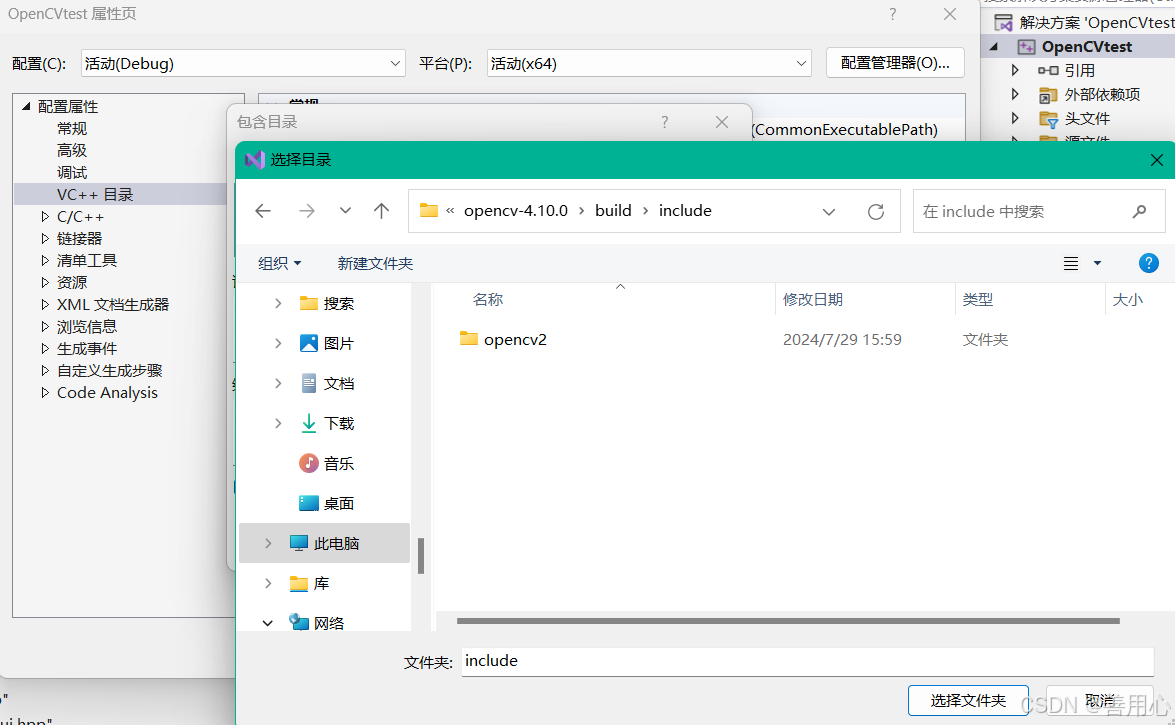Go forward in the folder dialog

click(x=306, y=211)
